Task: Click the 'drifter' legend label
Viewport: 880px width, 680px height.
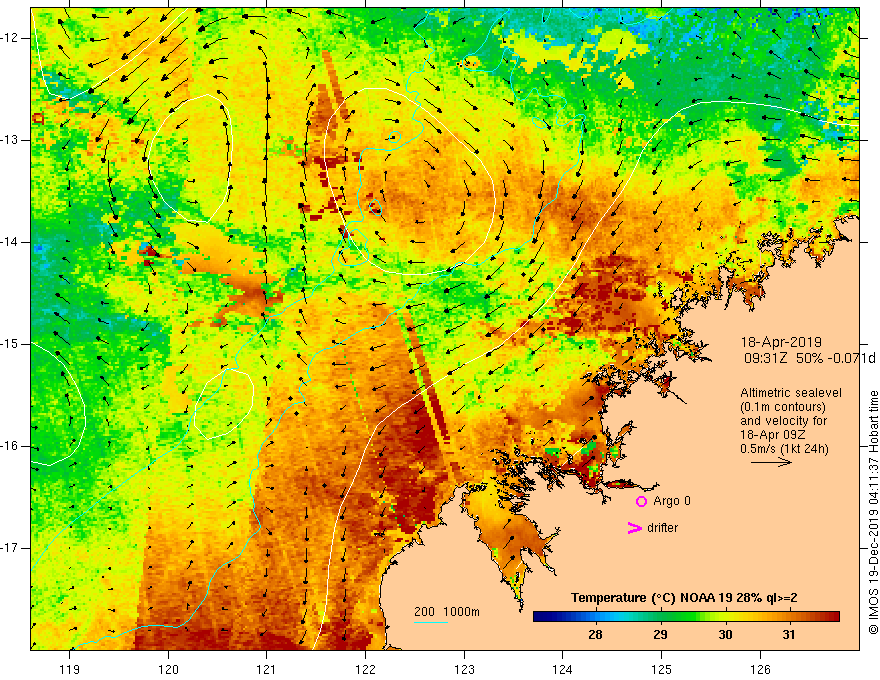Action: coord(662,528)
